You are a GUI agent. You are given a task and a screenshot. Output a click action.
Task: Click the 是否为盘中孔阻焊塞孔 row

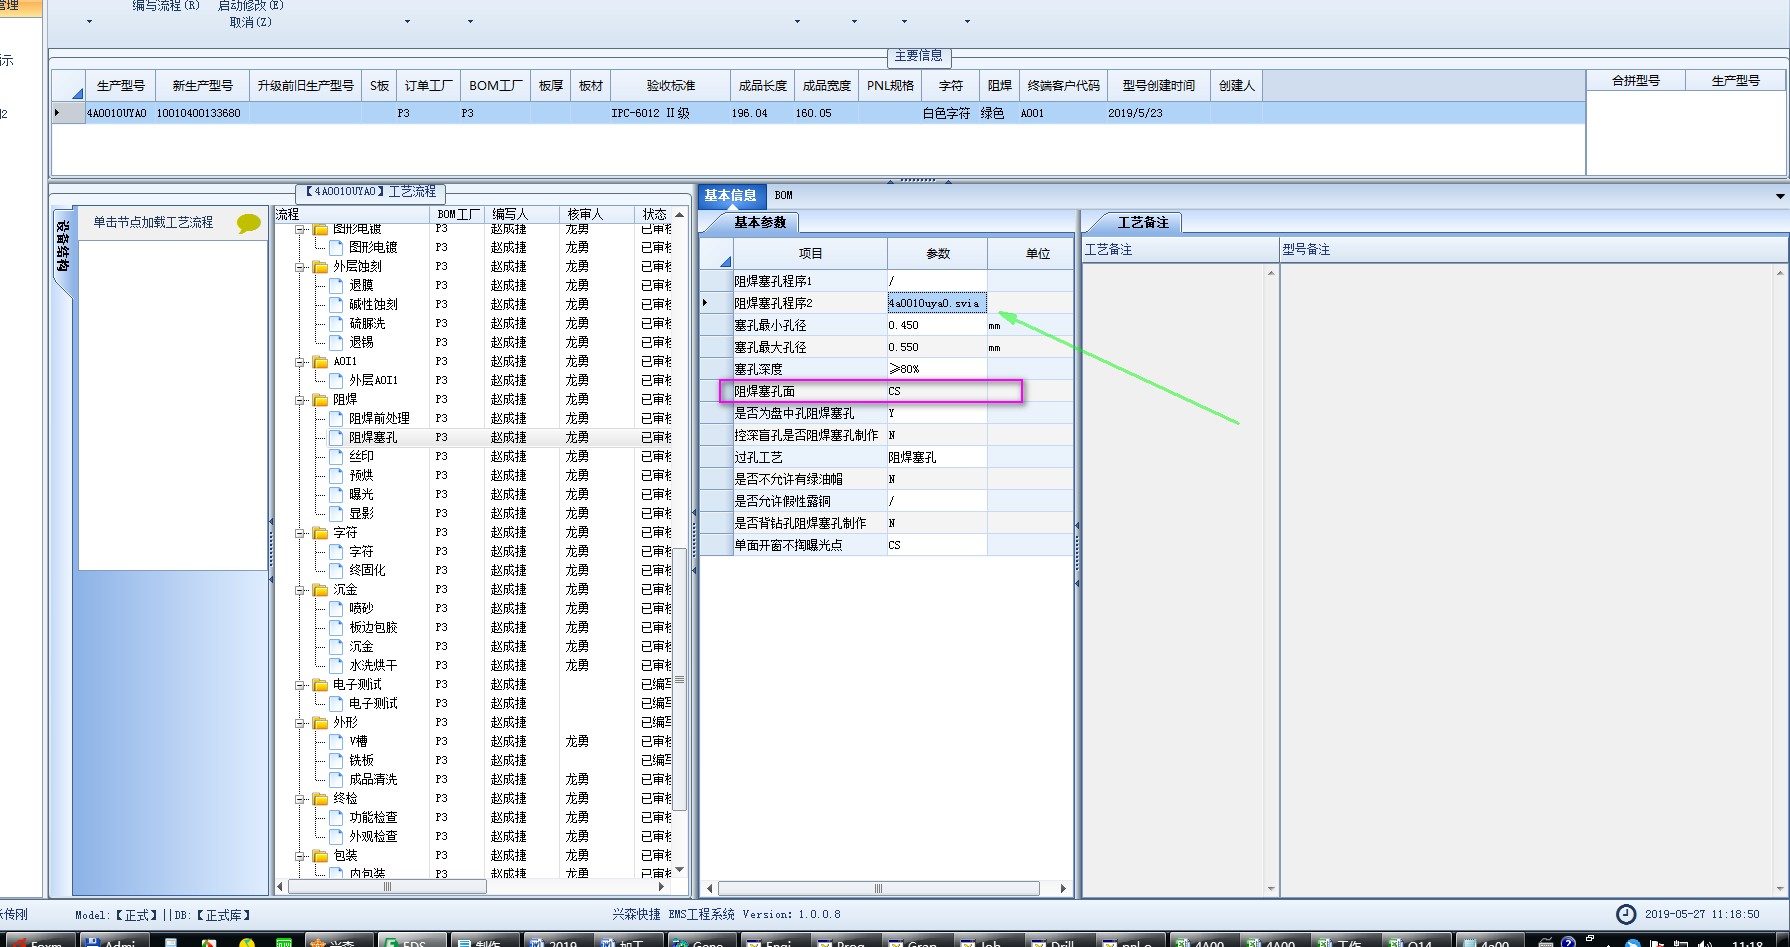coord(886,413)
